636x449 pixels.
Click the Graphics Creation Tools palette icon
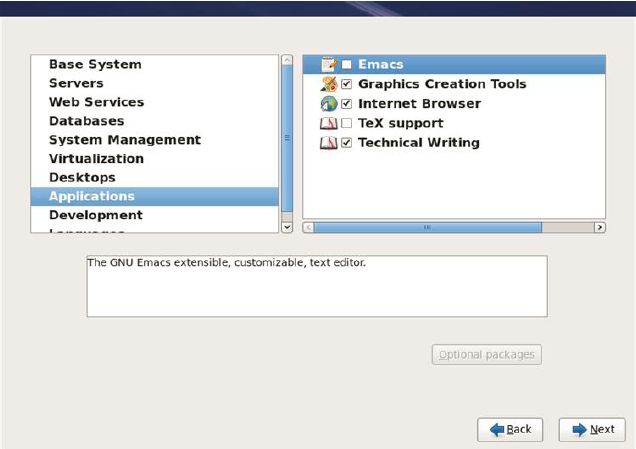click(329, 84)
